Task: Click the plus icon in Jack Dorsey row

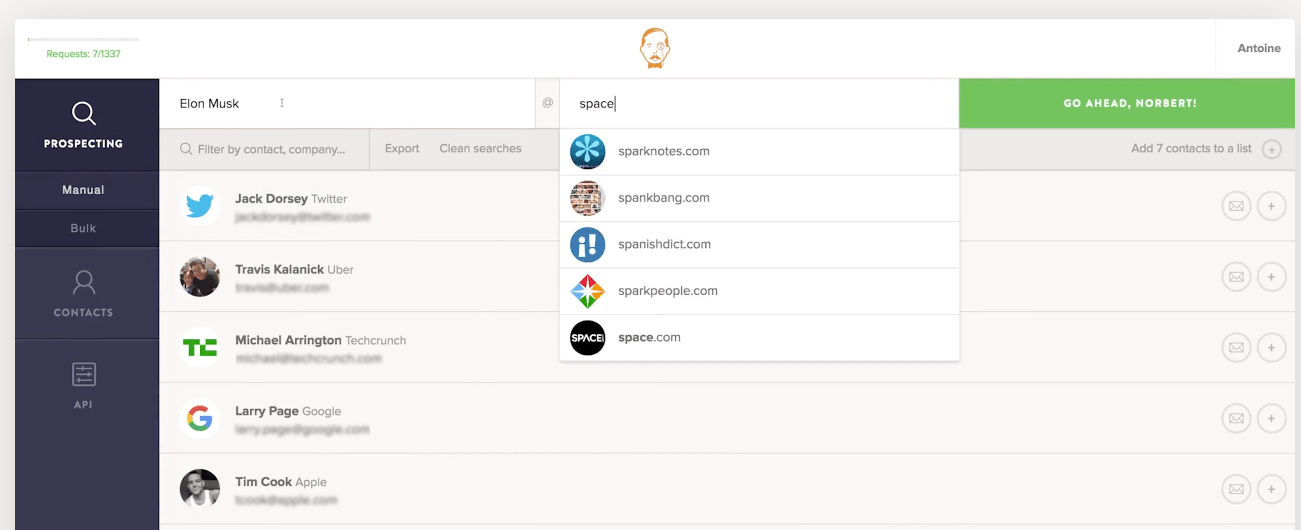Action: [x=1271, y=206]
